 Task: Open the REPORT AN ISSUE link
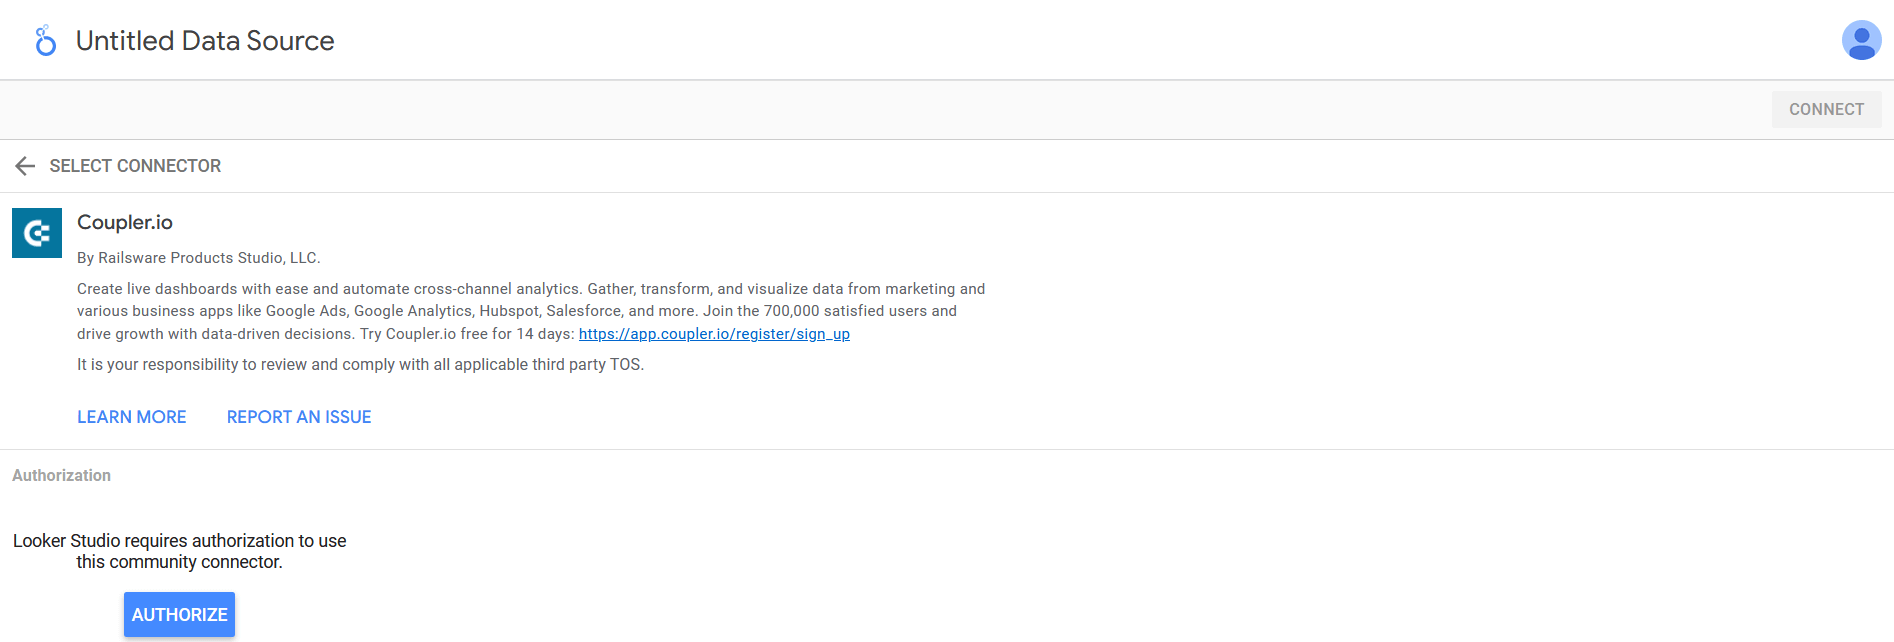click(299, 417)
